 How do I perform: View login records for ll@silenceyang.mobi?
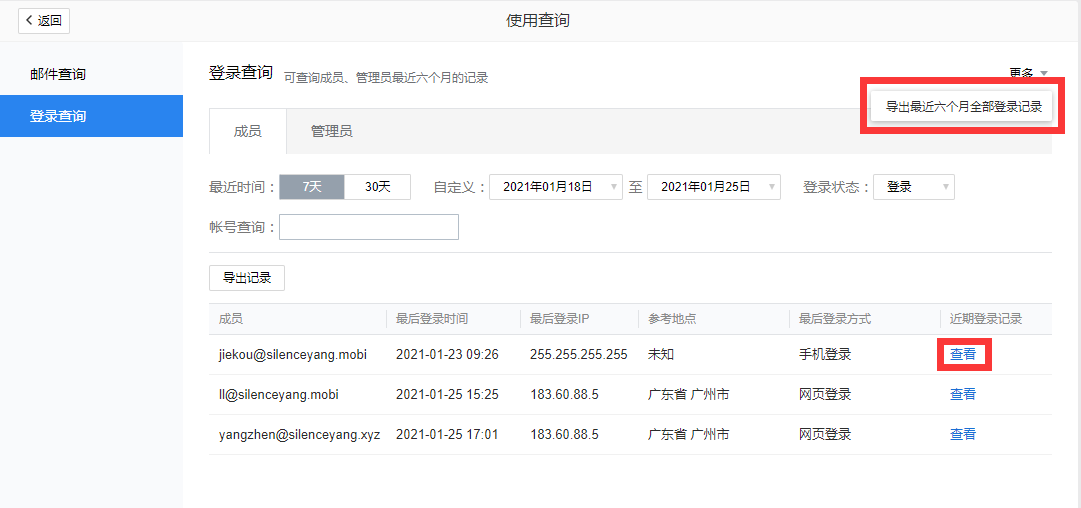pyautogui.click(x=963, y=394)
